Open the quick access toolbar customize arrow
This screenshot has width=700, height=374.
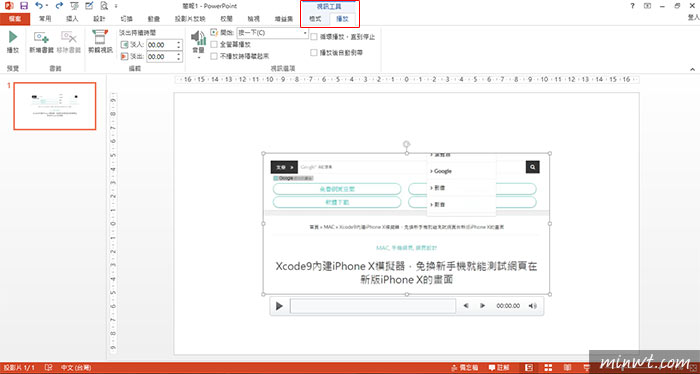(x=116, y=6)
